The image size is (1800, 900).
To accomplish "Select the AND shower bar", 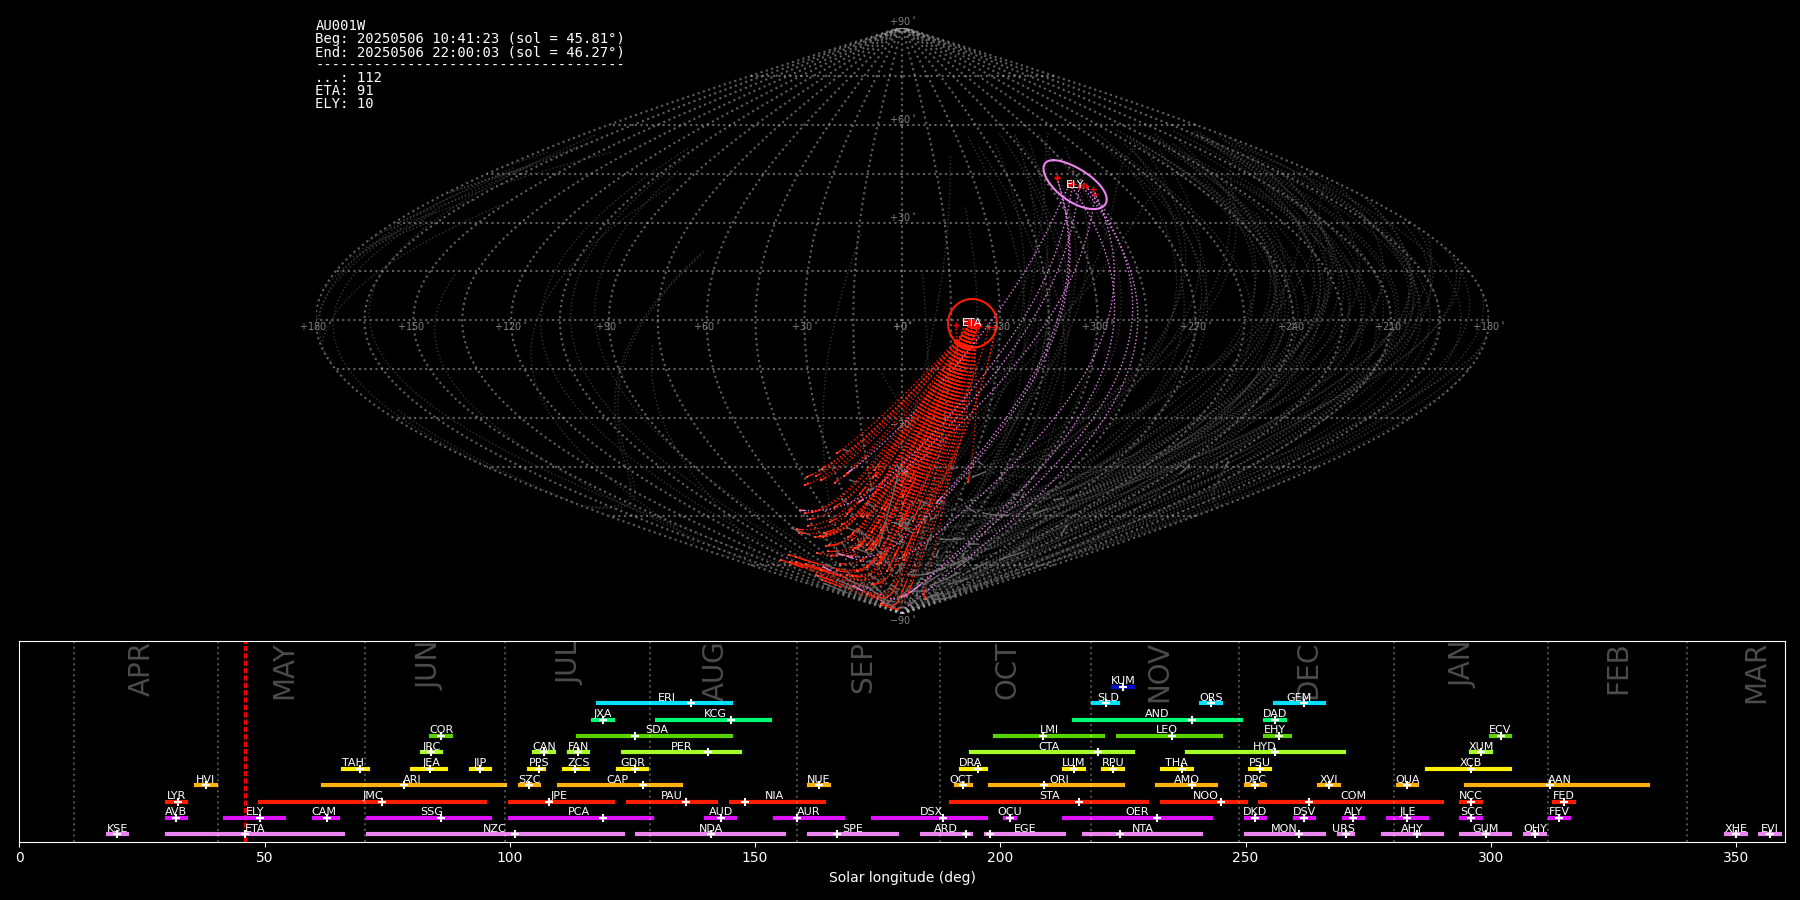I will coord(1157,719).
